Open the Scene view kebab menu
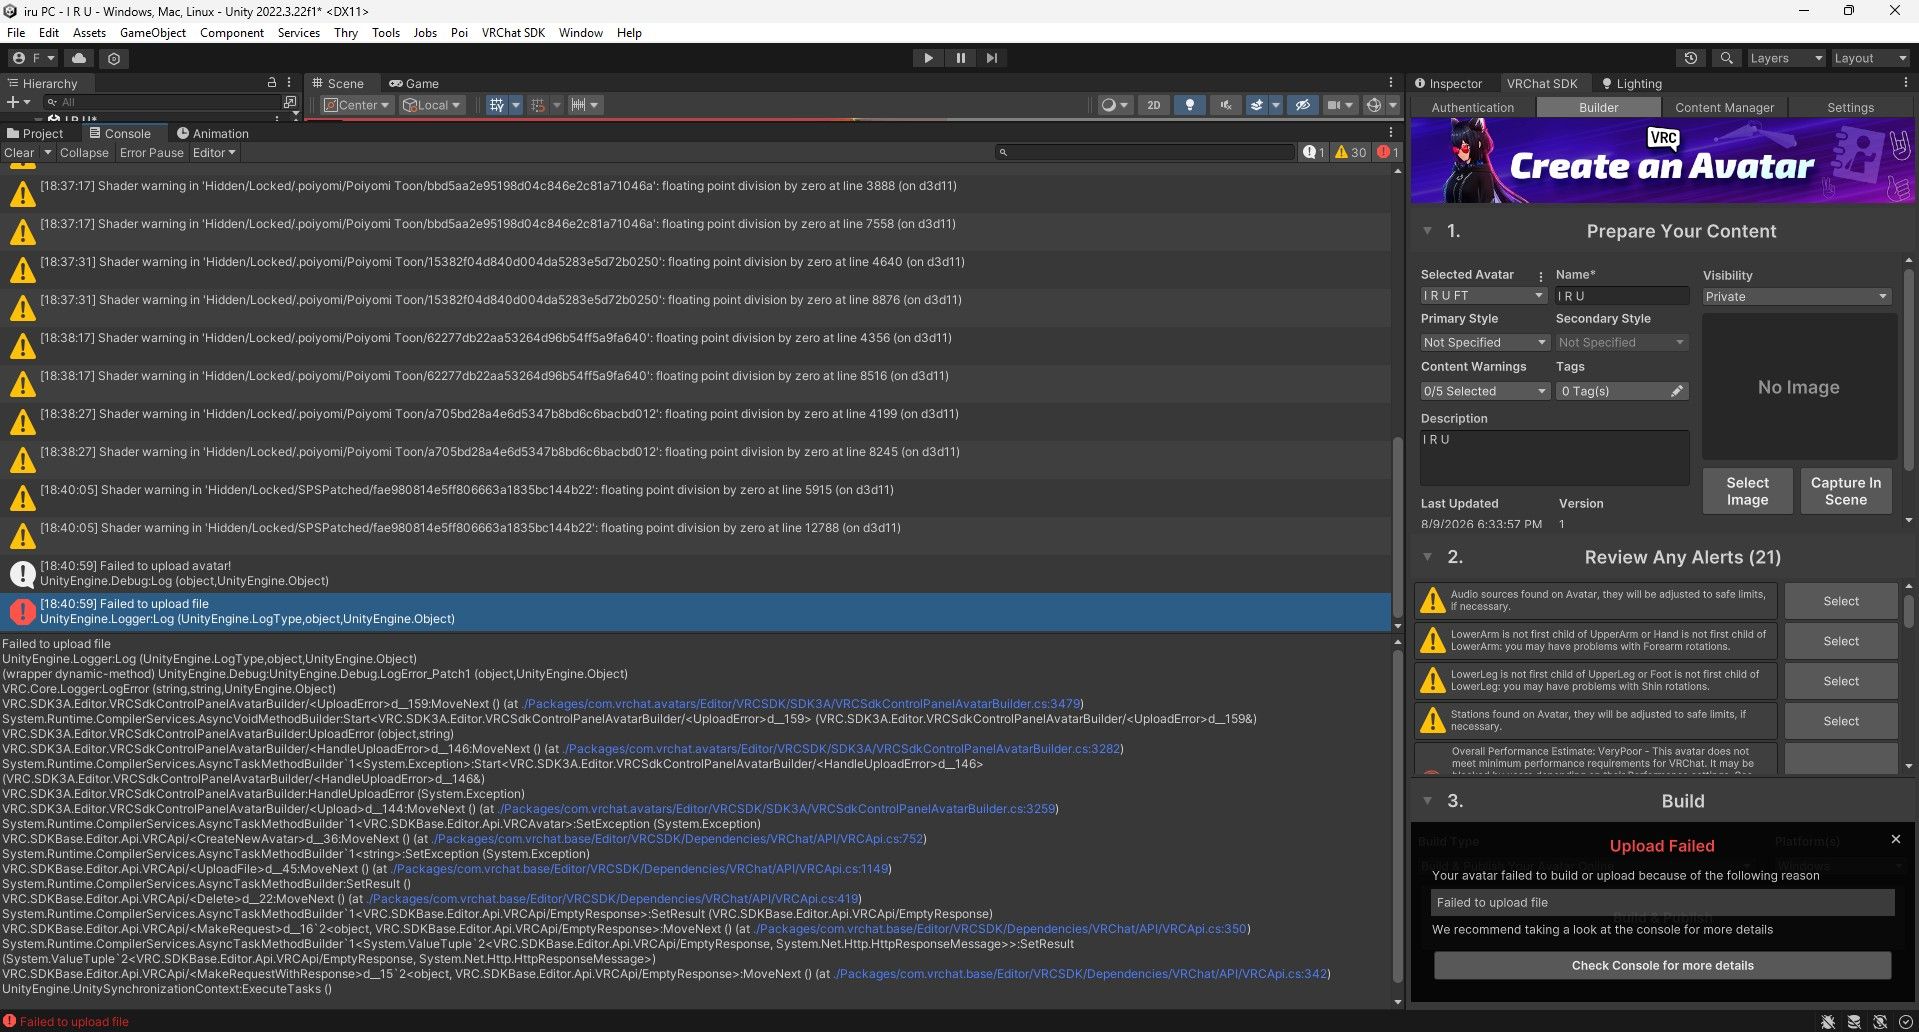 pyautogui.click(x=1390, y=83)
